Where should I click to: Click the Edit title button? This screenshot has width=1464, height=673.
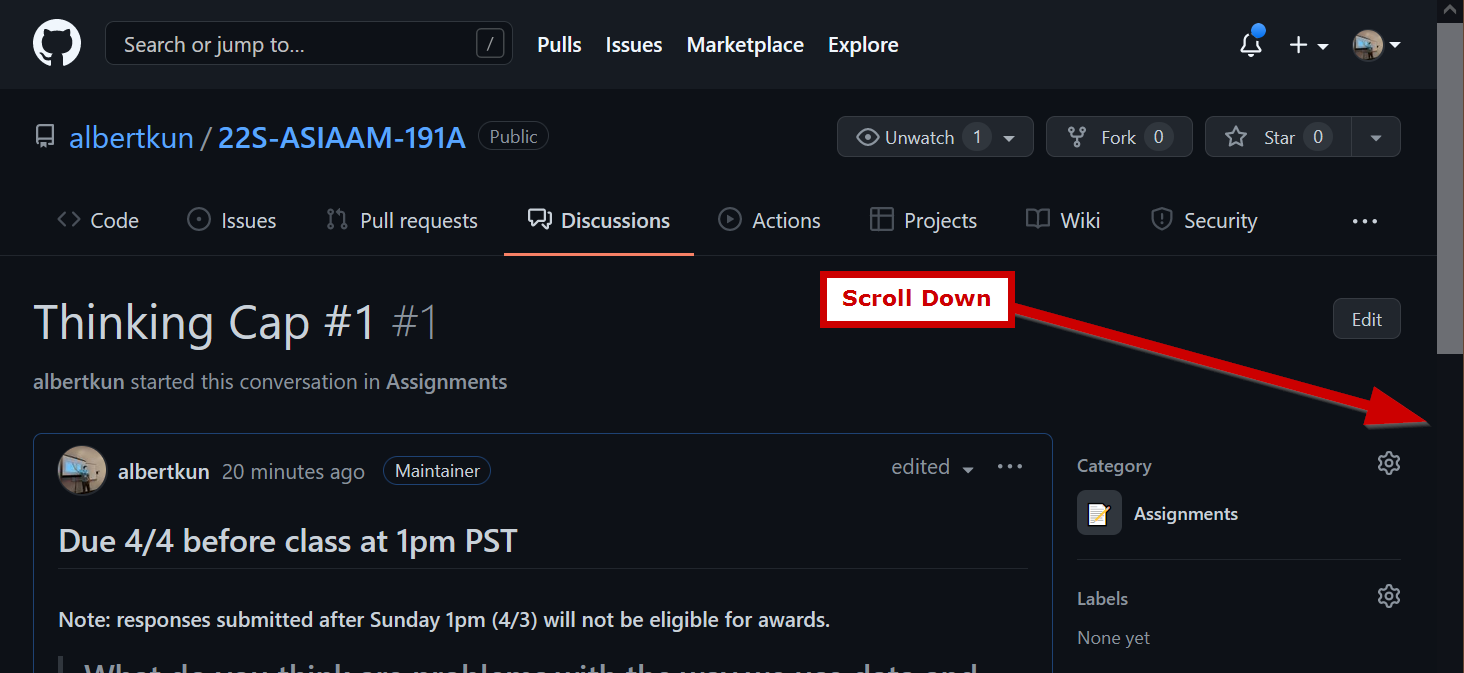(x=1366, y=319)
